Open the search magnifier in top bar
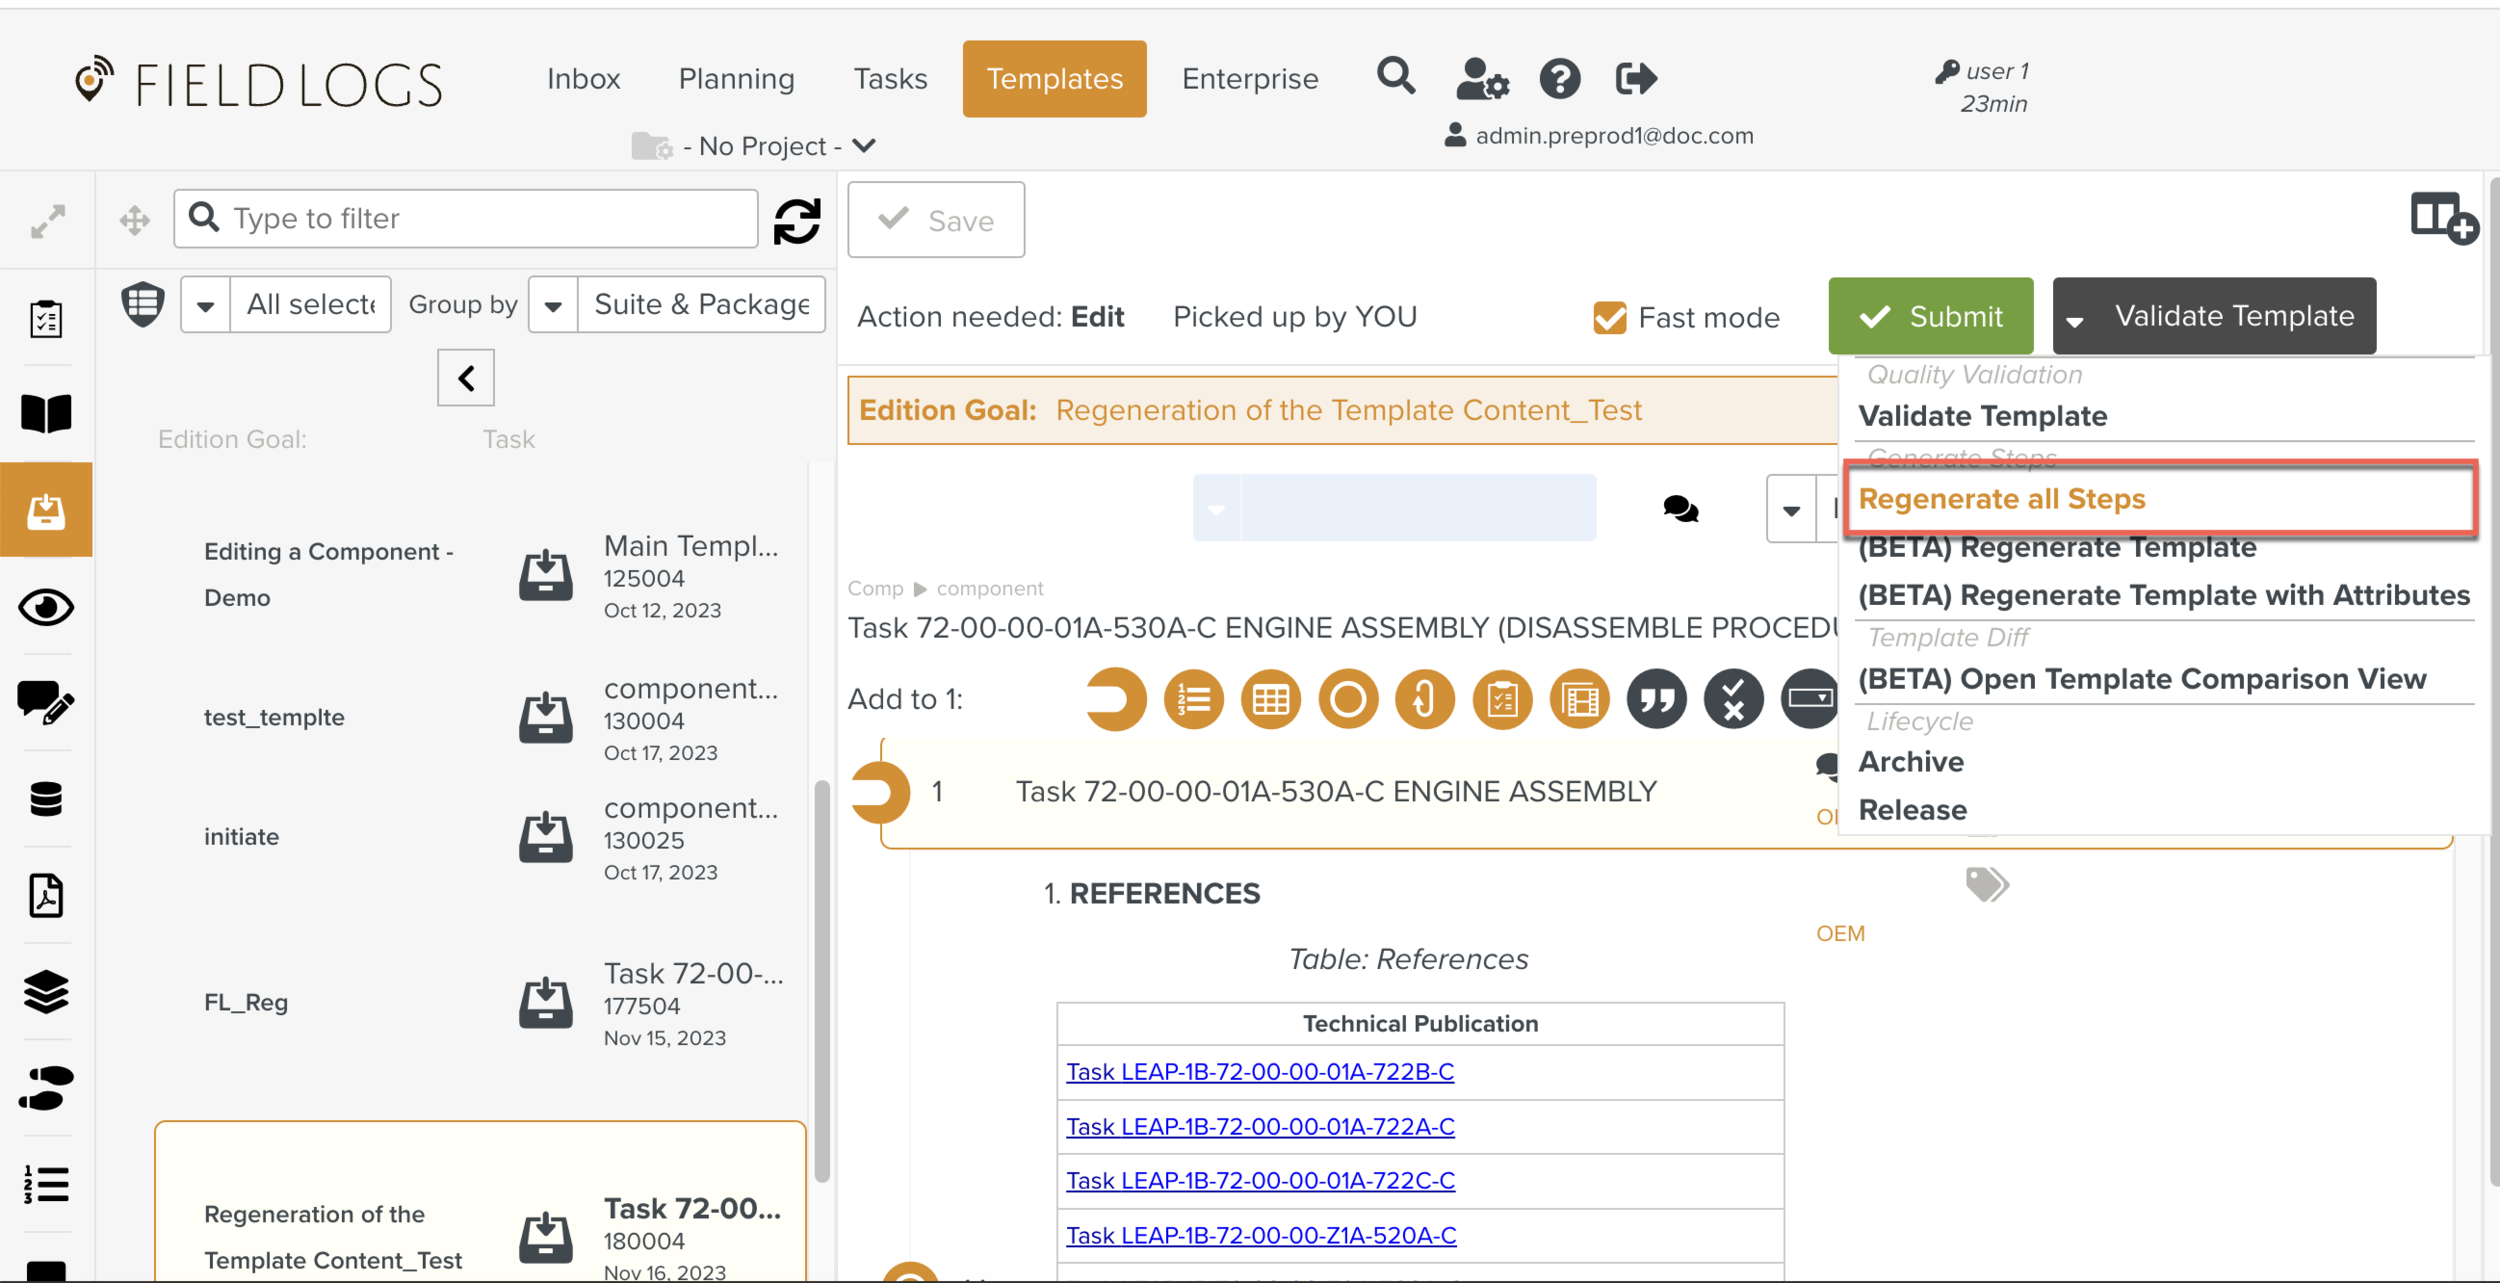 (1395, 77)
